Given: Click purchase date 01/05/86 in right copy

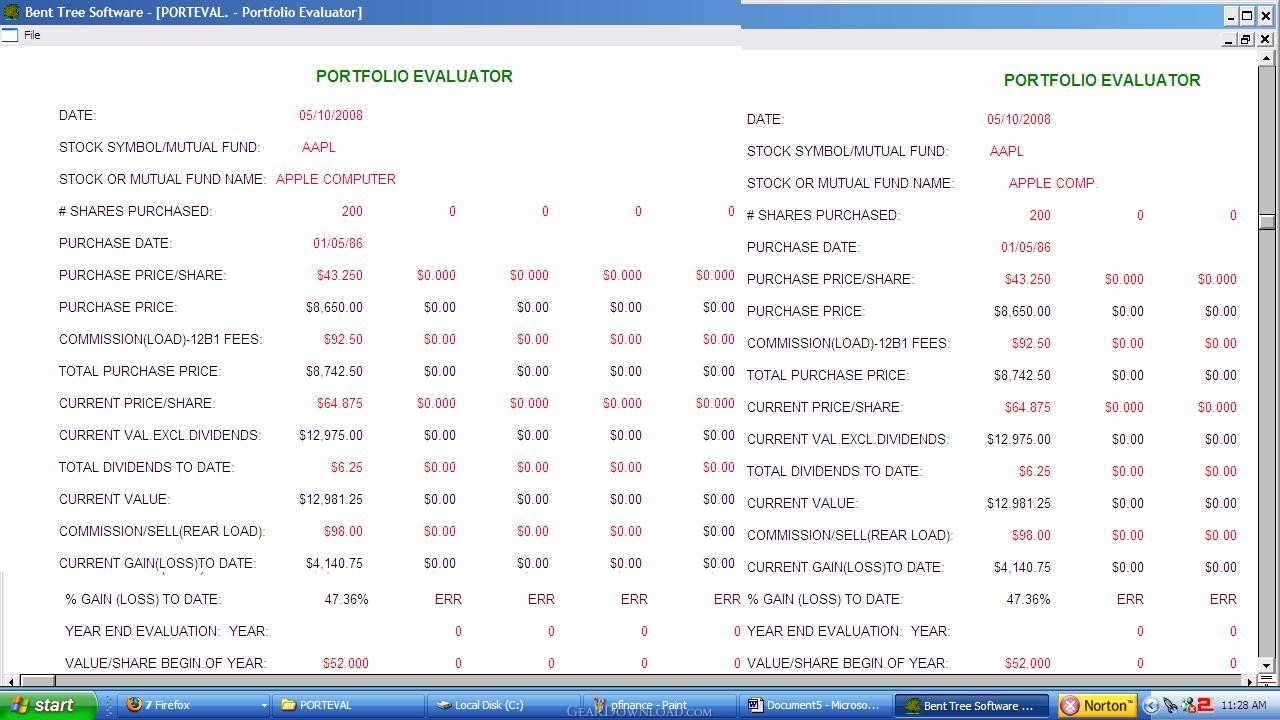Looking at the screenshot, I should click(x=1026, y=247).
